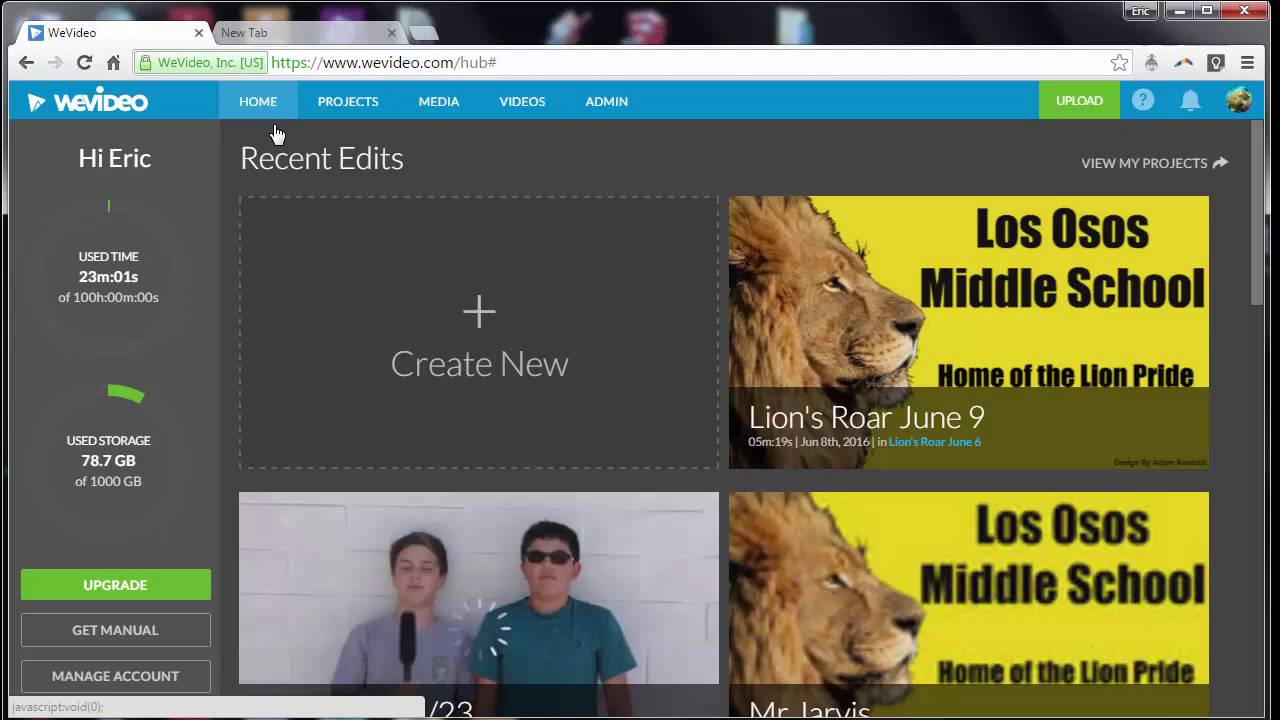Click the WeVideo logo in header
1280x720 pixels.
(x=88, y=101)
